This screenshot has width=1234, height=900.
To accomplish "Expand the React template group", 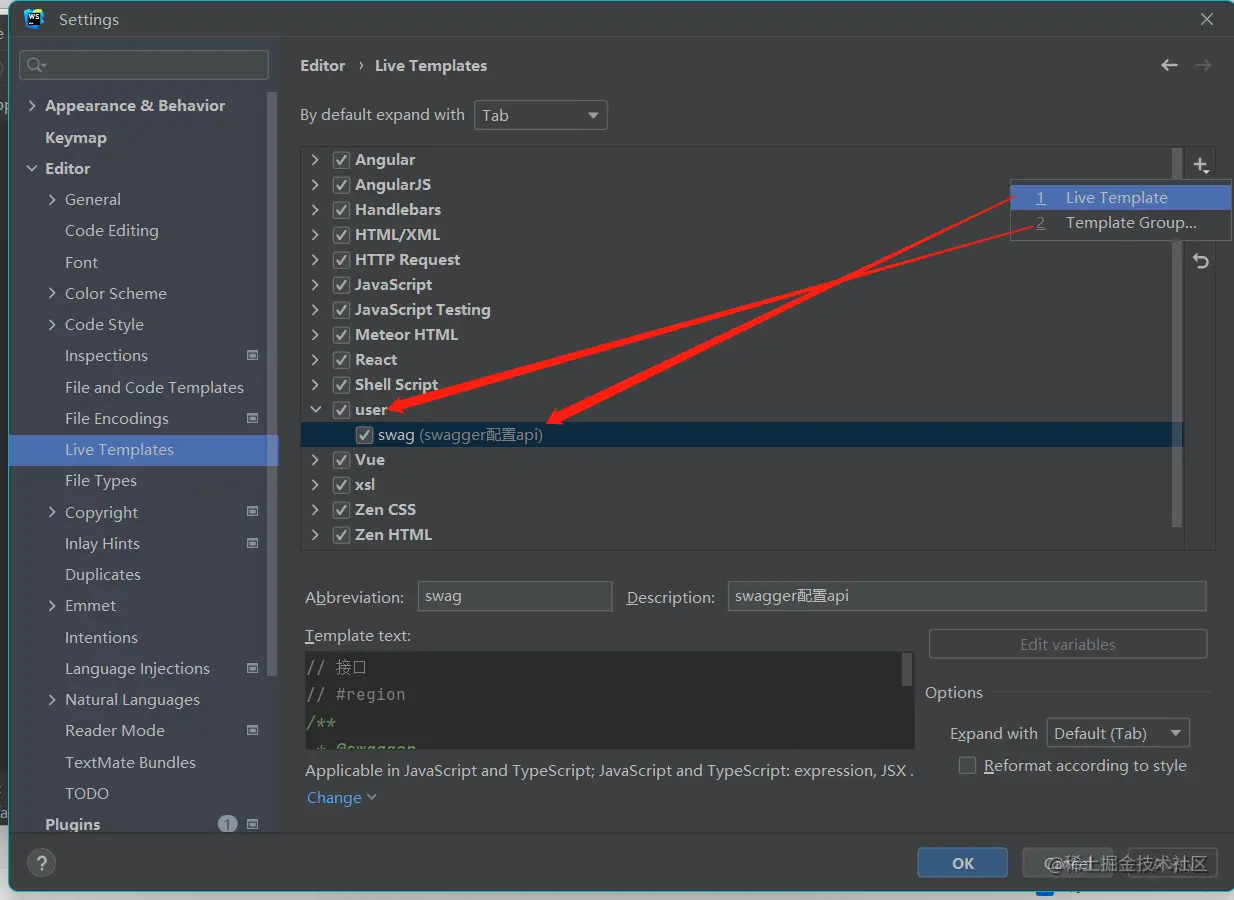I will (x=315, y=360).
